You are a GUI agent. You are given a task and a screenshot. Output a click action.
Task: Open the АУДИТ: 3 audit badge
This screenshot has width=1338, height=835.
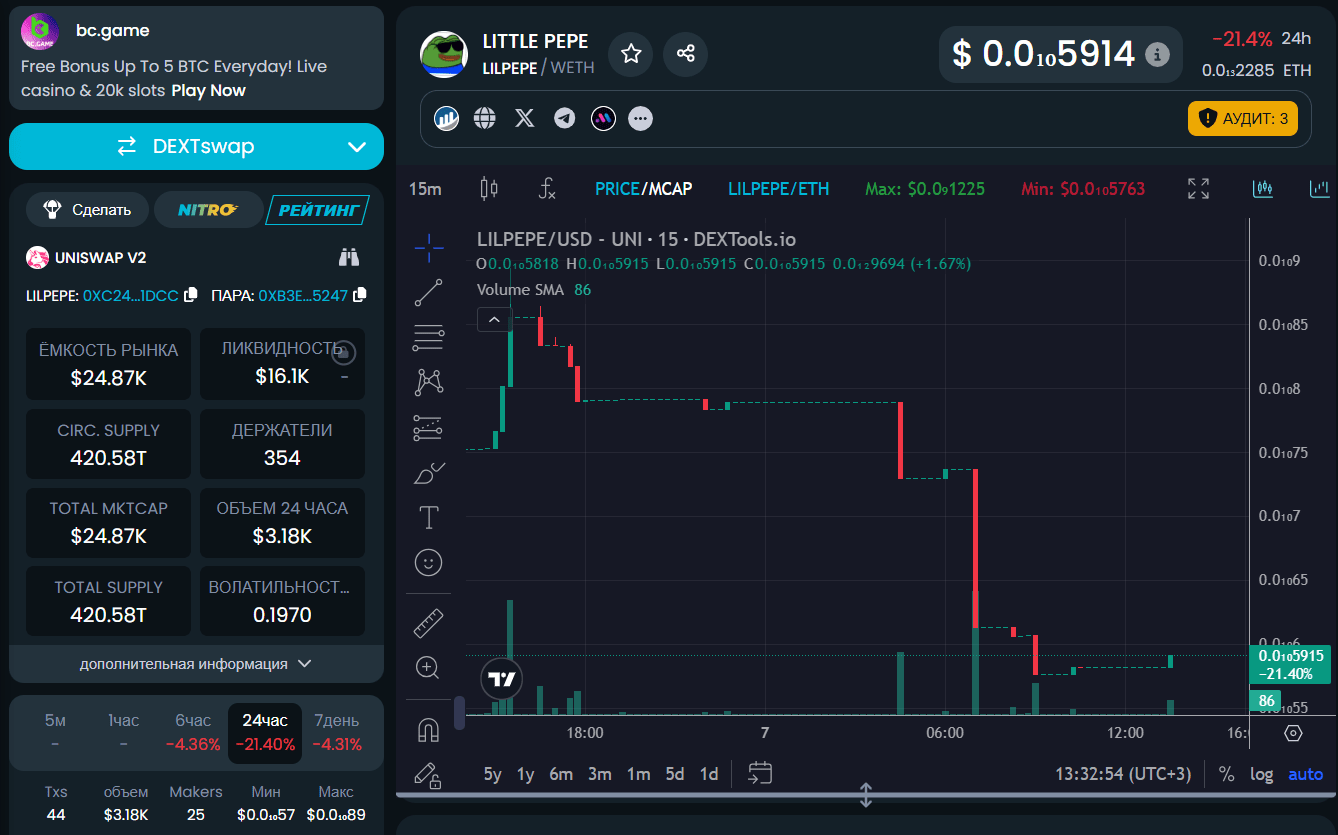click(1243, 118)
